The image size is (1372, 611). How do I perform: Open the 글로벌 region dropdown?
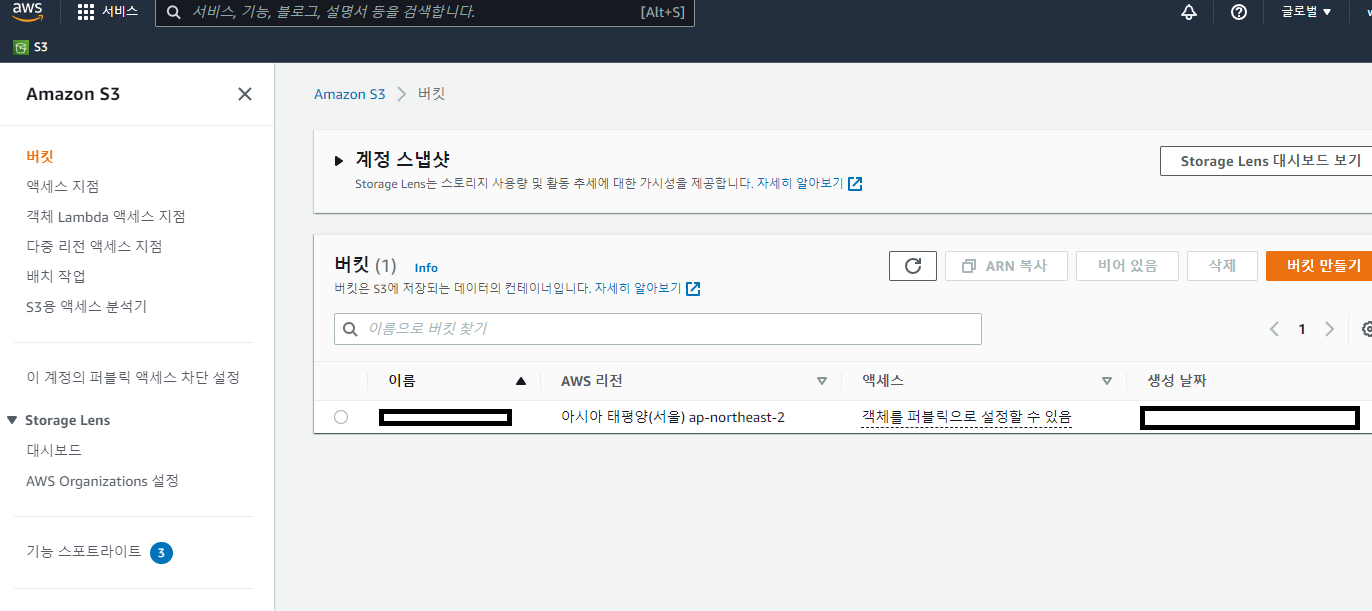(x=1306, y=12)
